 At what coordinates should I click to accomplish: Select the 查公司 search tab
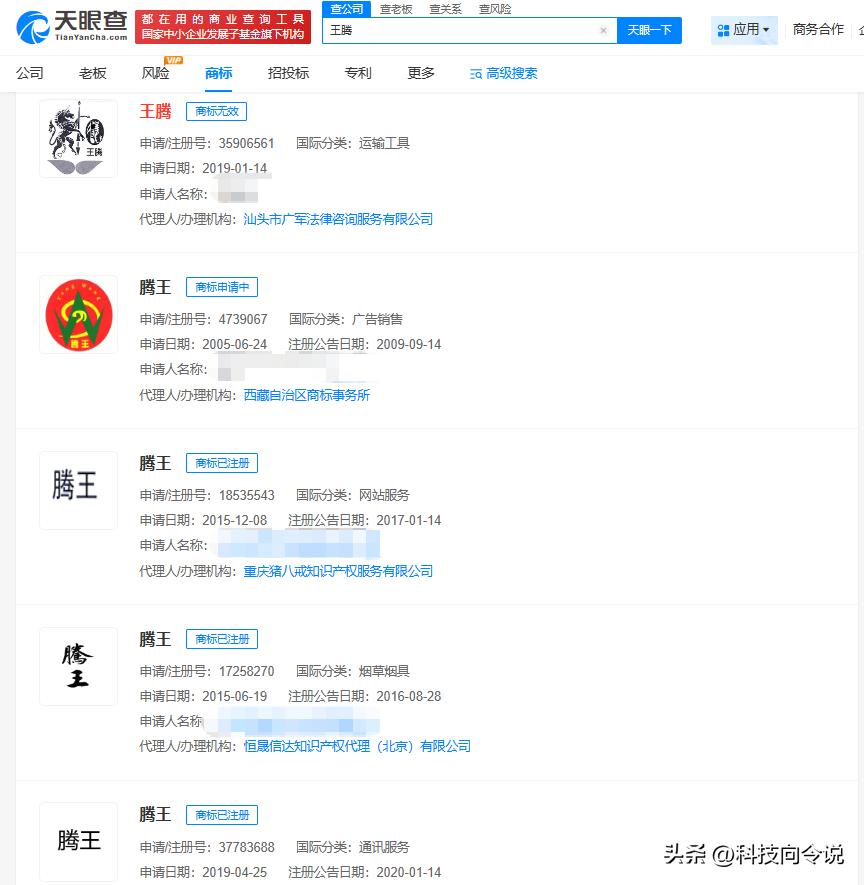347,9
